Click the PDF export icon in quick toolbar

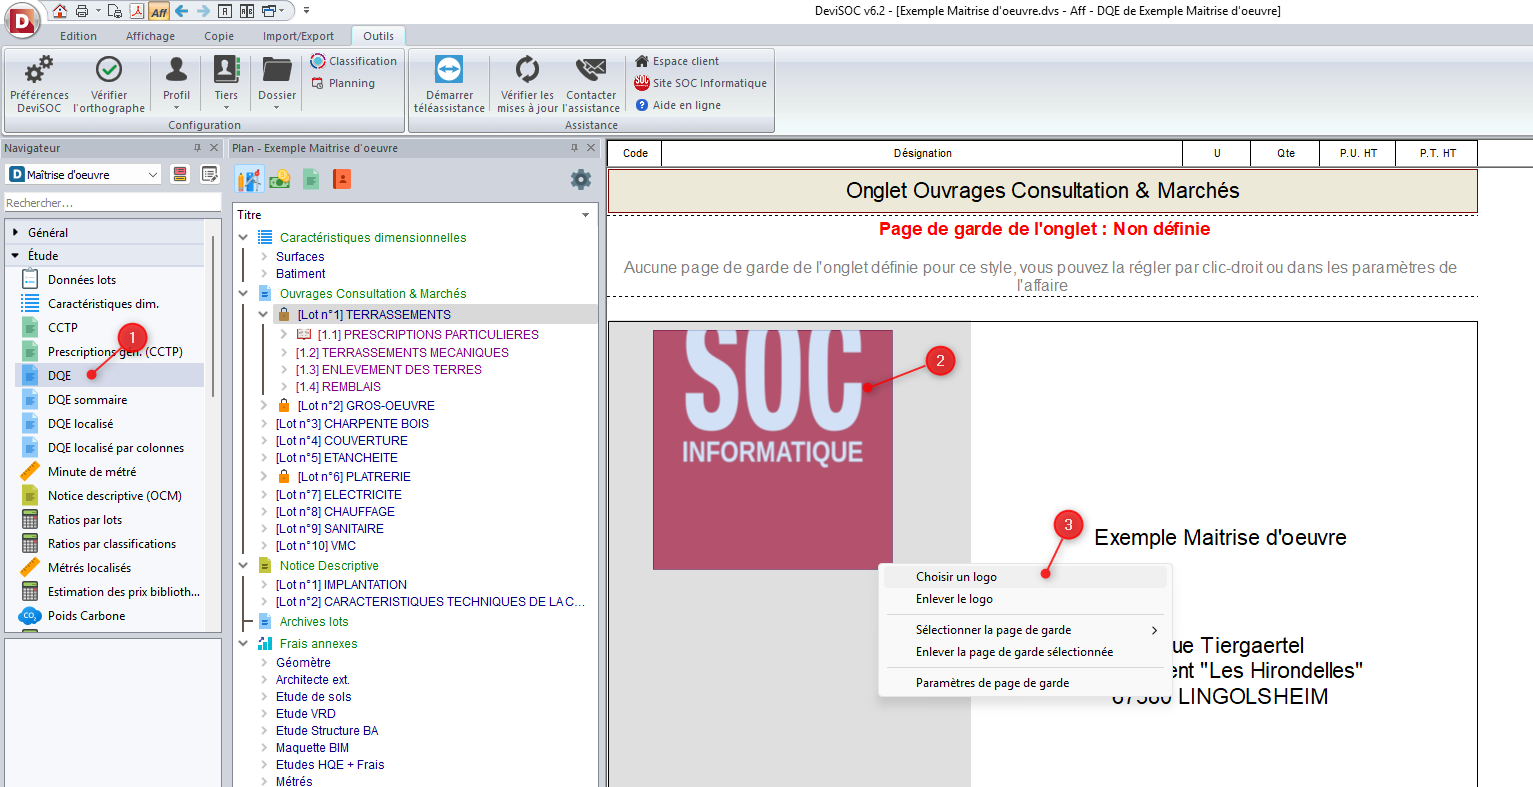pyautogui.click(x=136, y=11)
